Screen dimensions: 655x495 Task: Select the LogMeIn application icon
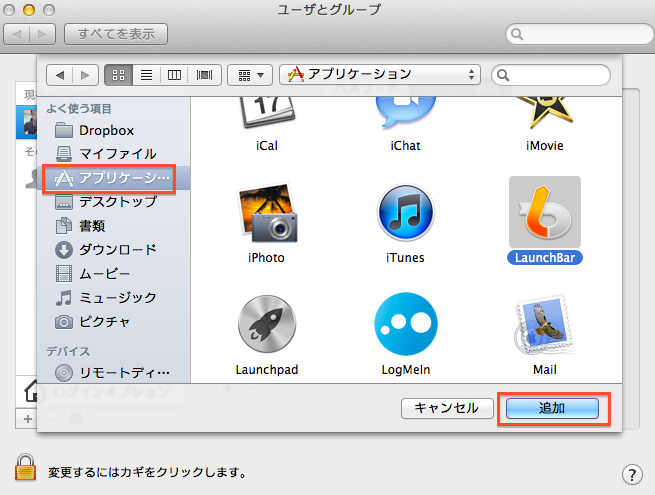(405, 324)
